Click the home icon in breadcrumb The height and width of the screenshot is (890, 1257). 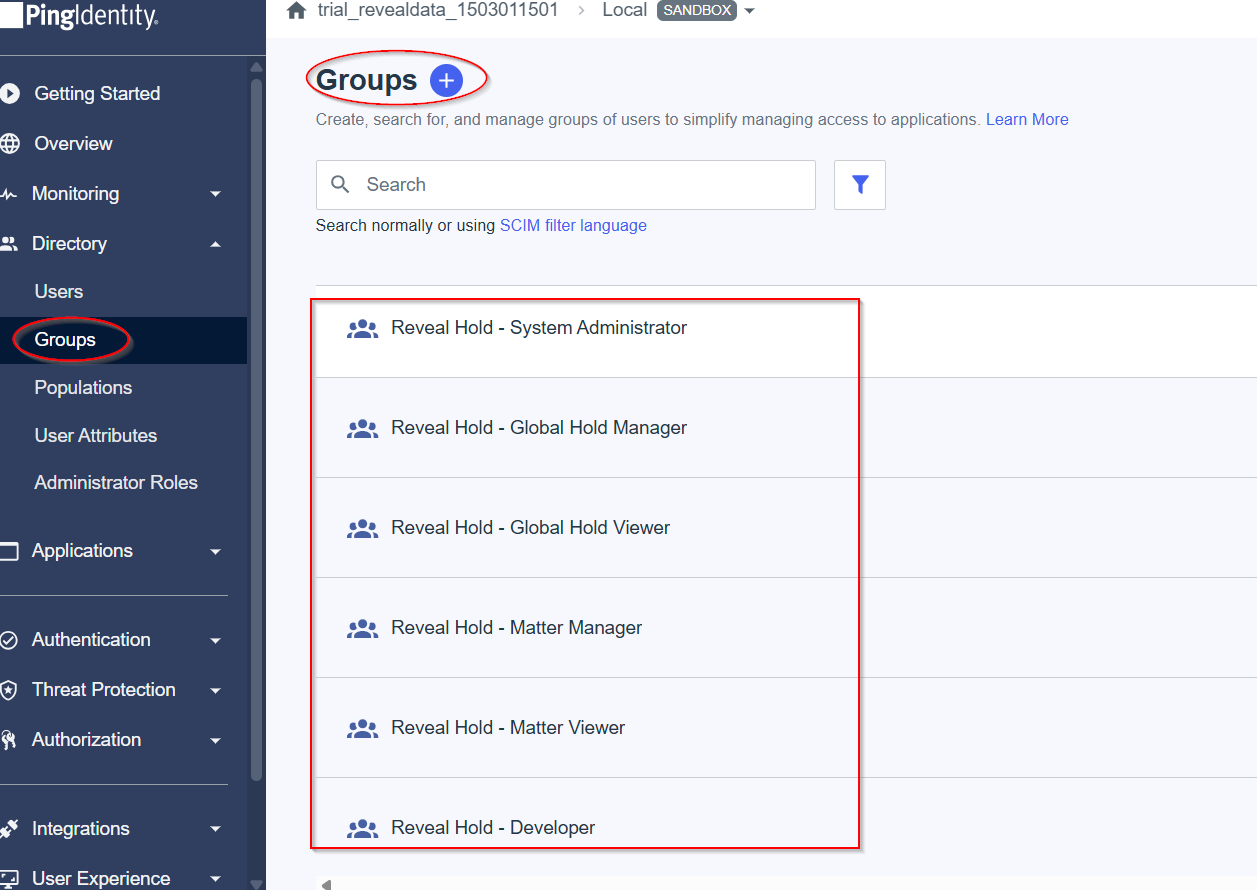click(x=296, y=11)
